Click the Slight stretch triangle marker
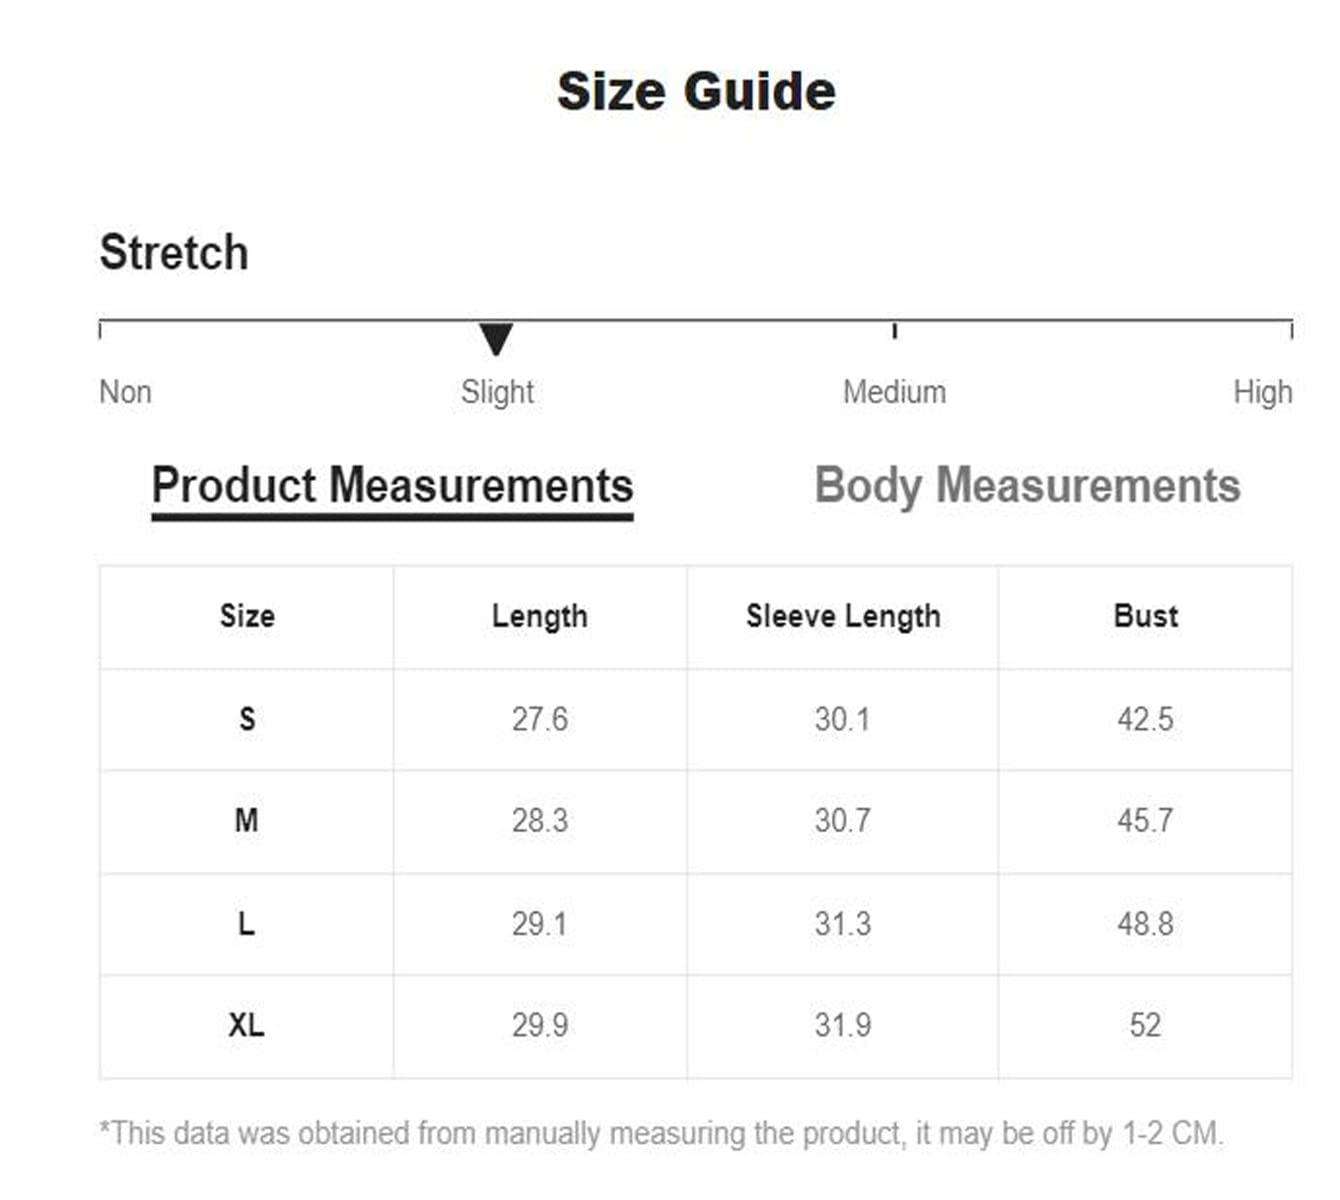Viewport: 1340px width, 1200px height. click(496, 339)
